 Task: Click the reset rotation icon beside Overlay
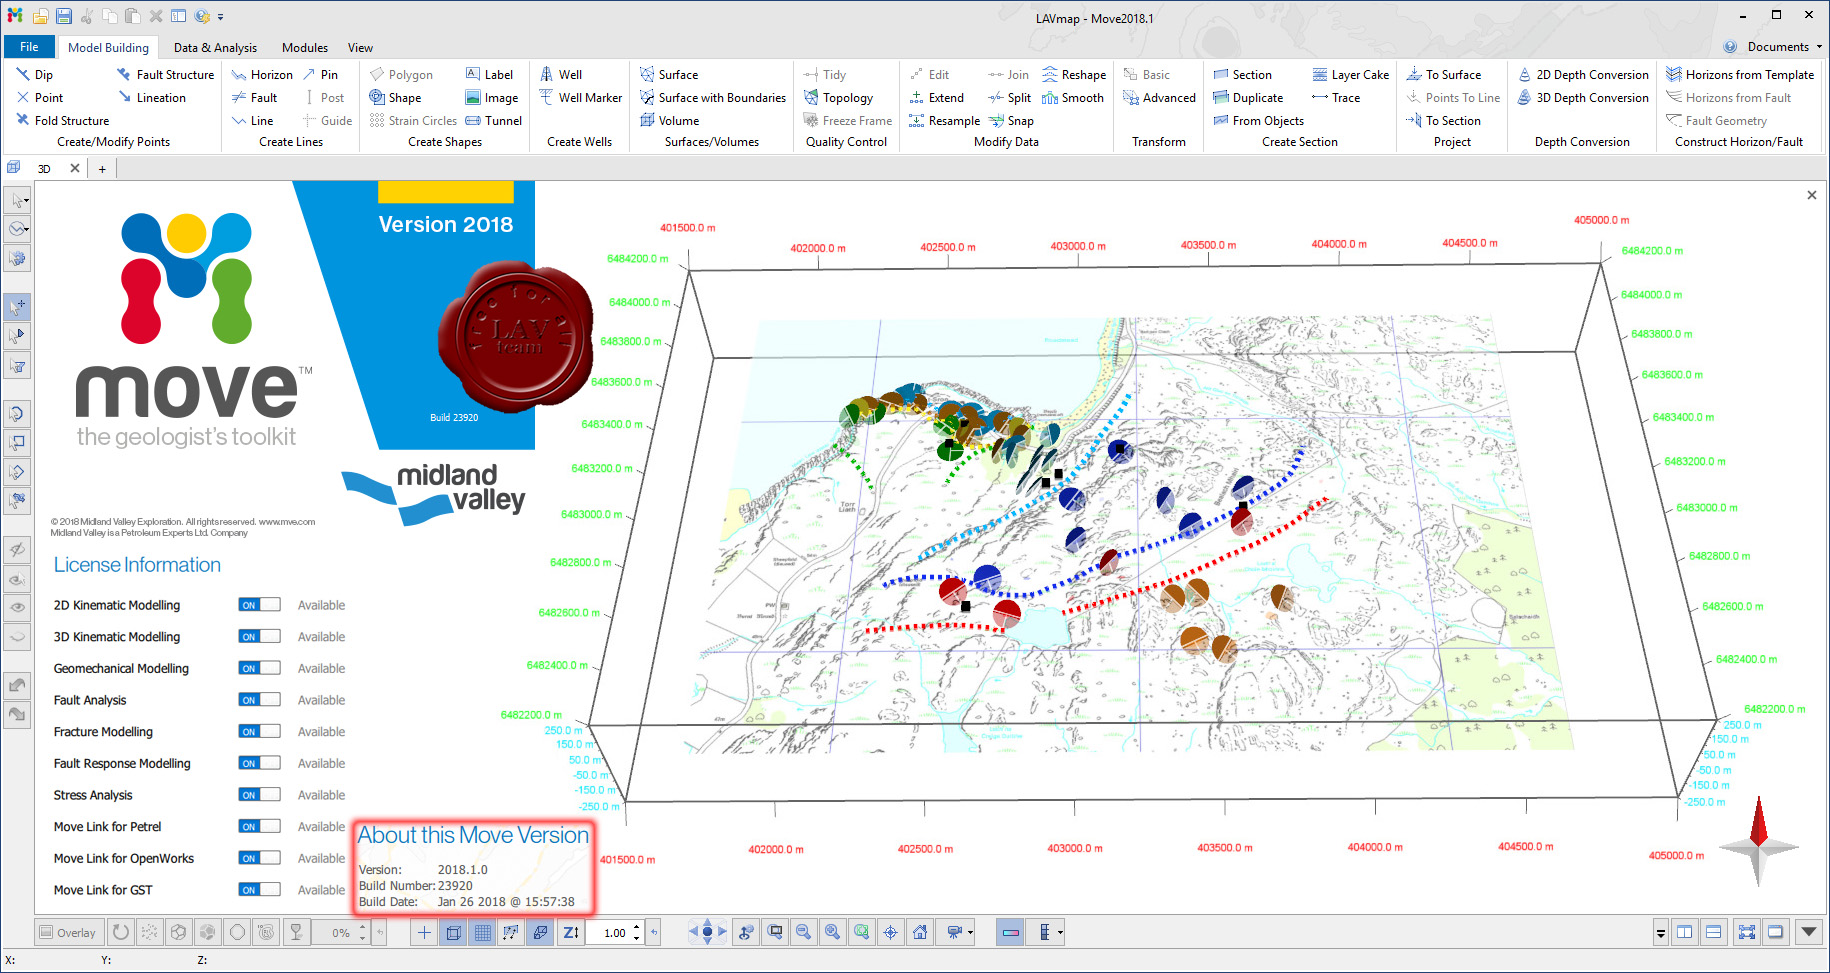pyautogui.click(x=120, y=932)
